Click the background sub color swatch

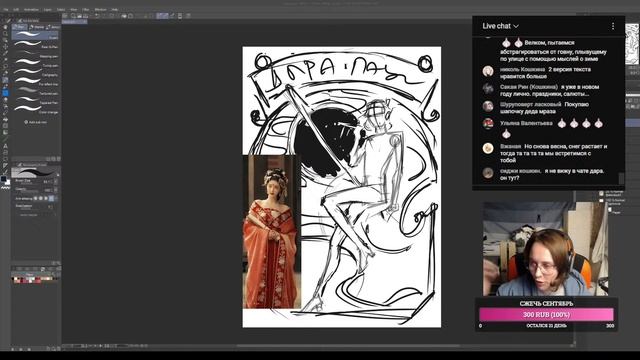pos(8,182)
